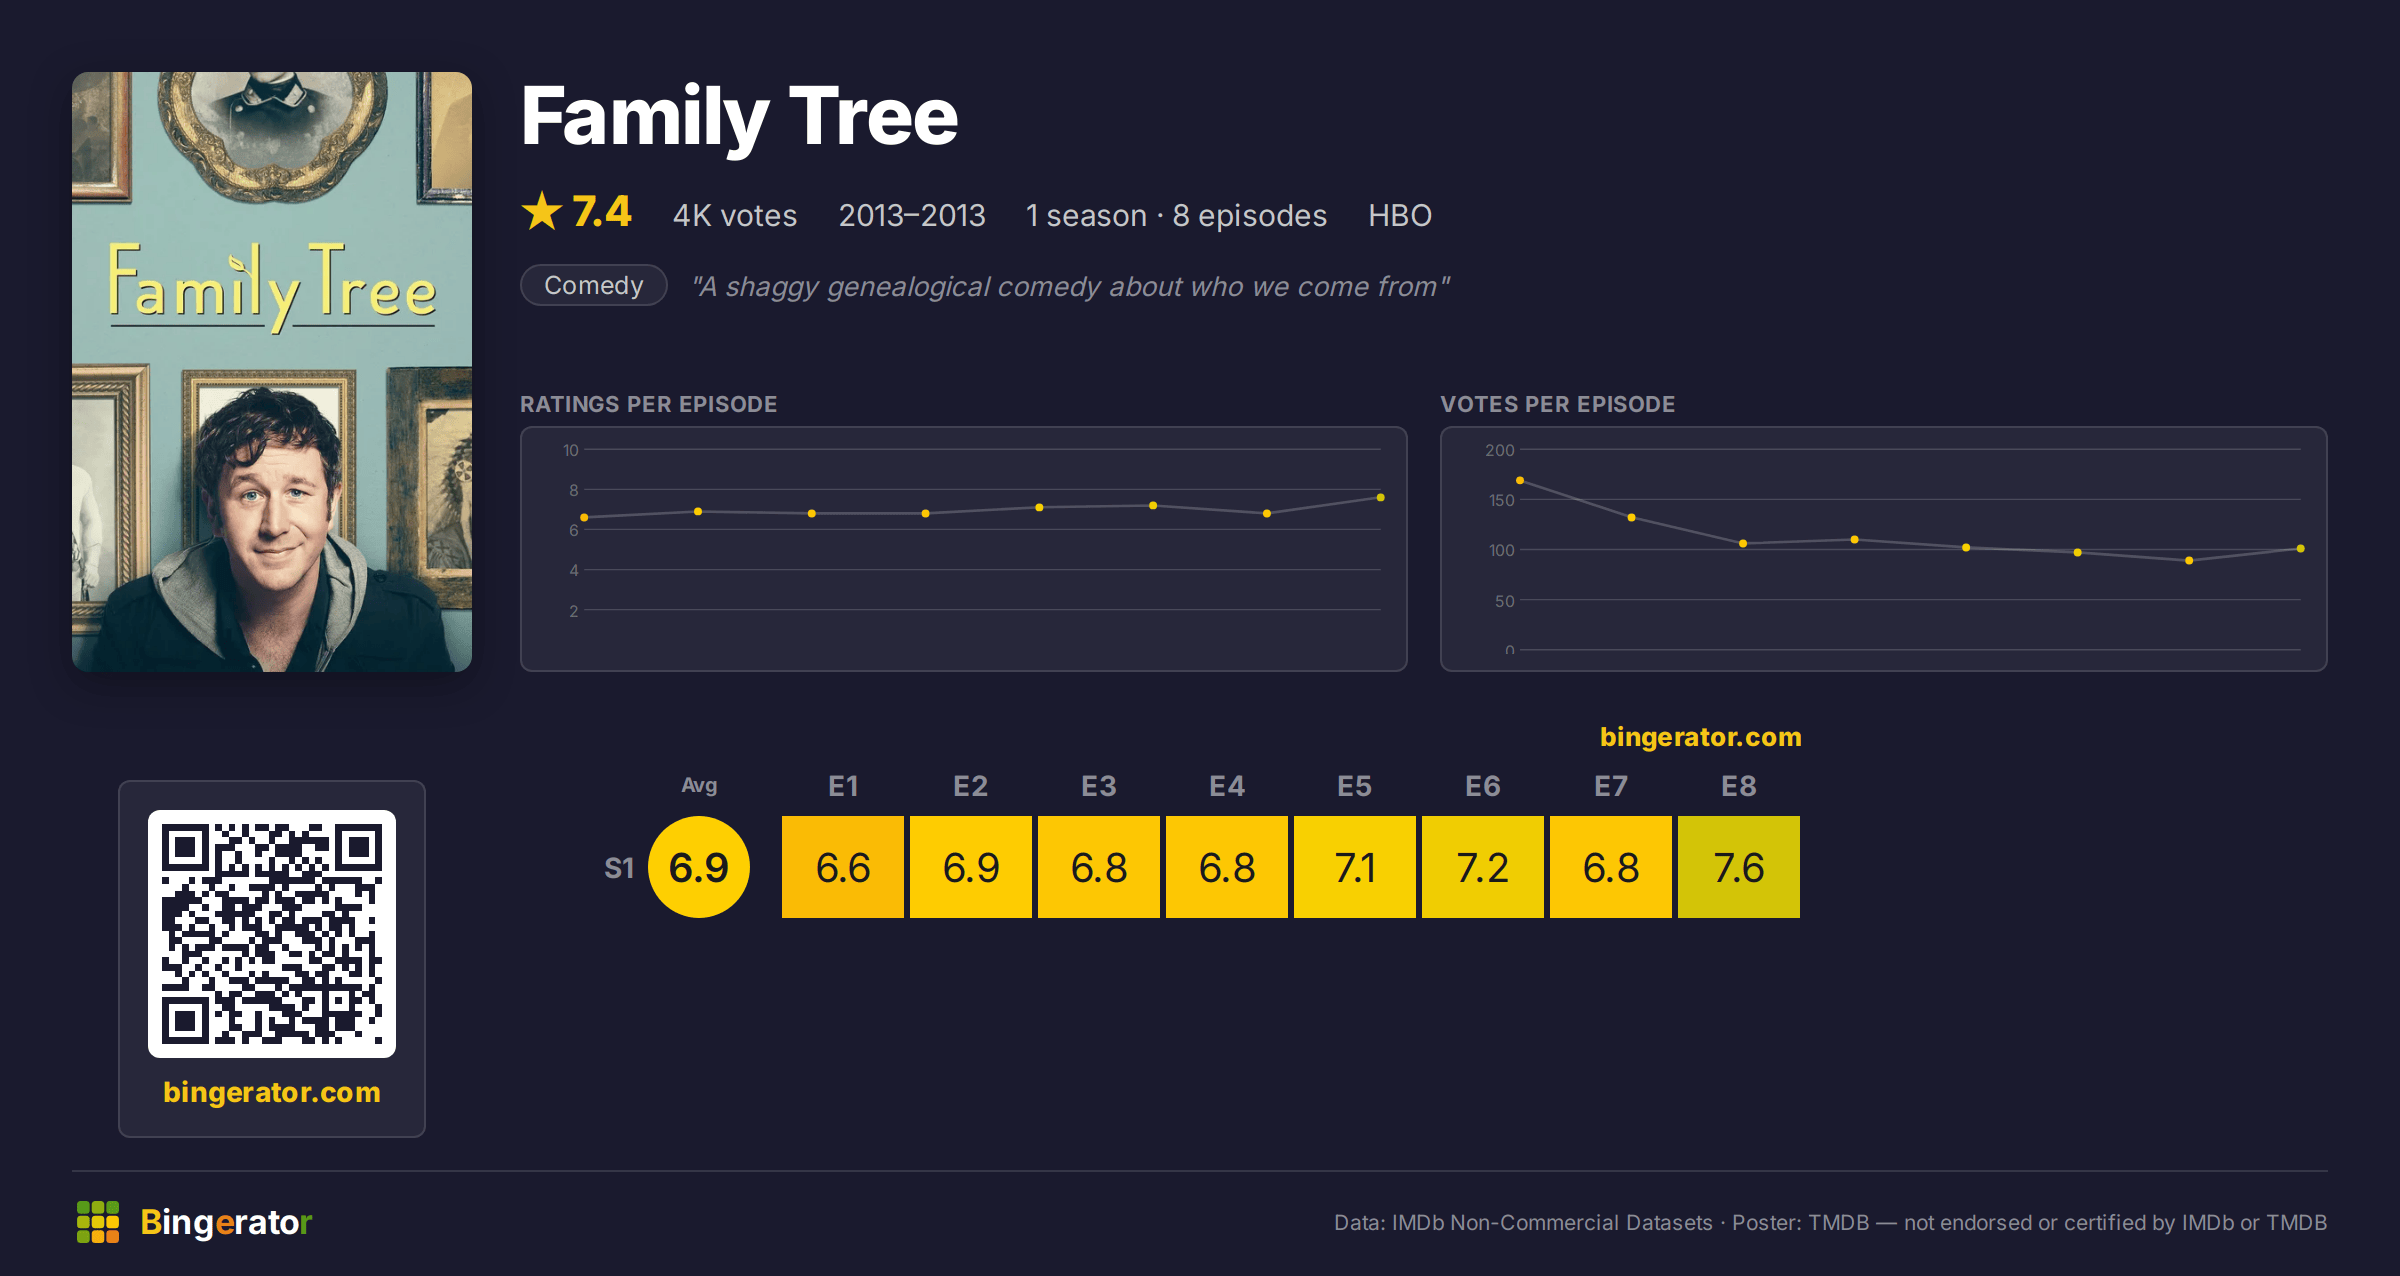Click the Bingerator grid logo icon

tap(98, 1222)
